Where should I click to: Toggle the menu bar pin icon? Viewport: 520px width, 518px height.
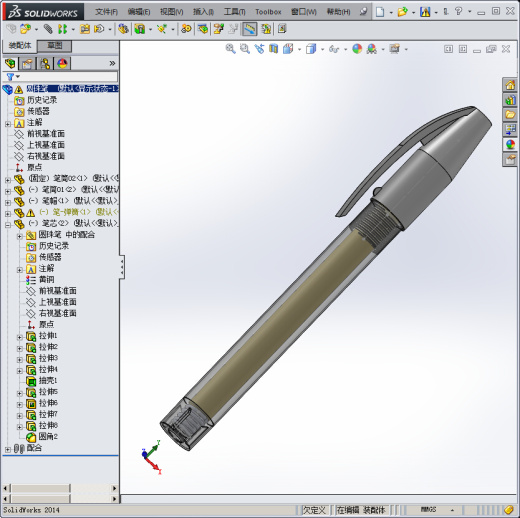pyautogui.click(x=363, y=12)
